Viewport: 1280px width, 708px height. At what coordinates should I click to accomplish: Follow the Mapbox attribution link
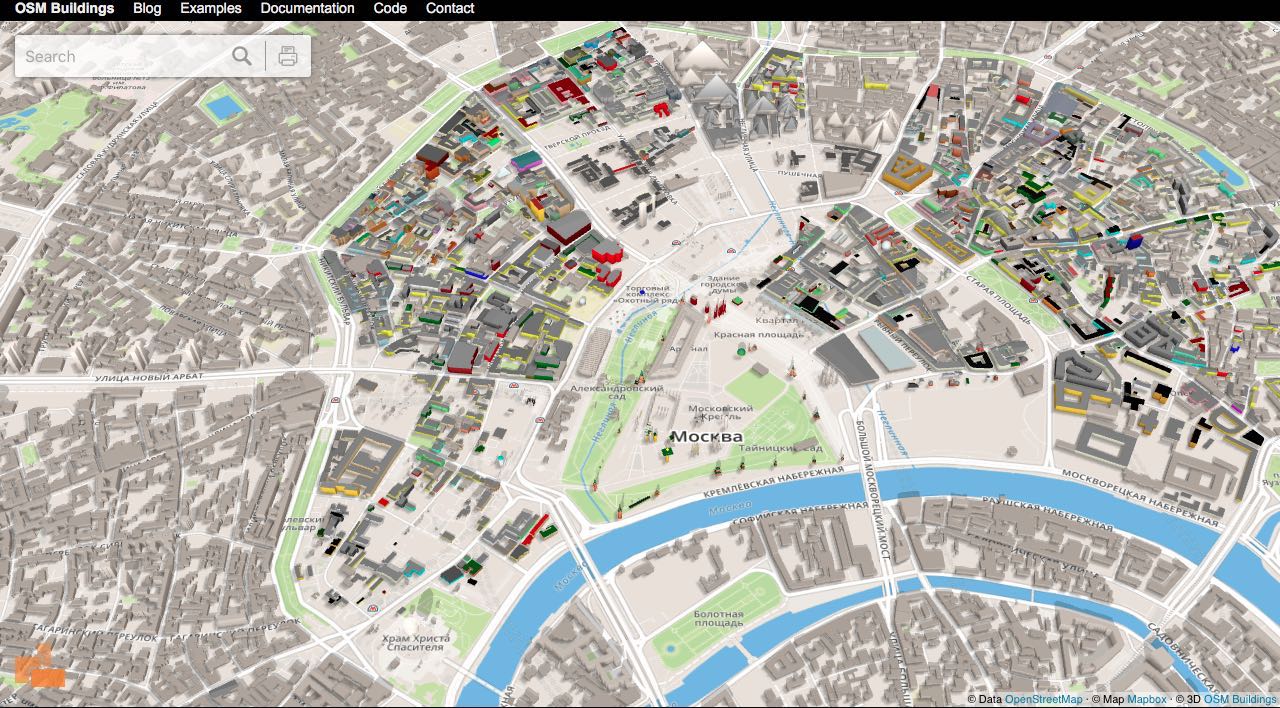(1146, 700)
